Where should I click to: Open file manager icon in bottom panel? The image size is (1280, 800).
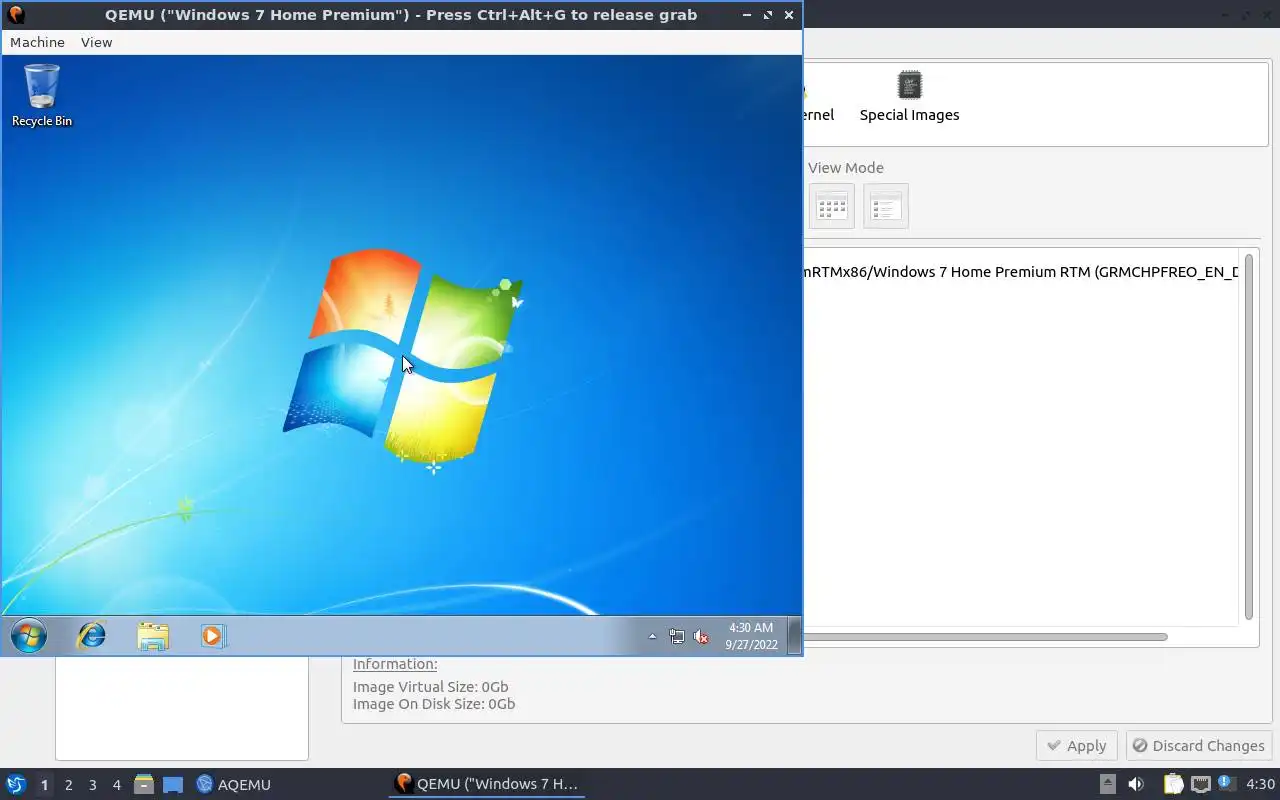[x=143, y=785]
